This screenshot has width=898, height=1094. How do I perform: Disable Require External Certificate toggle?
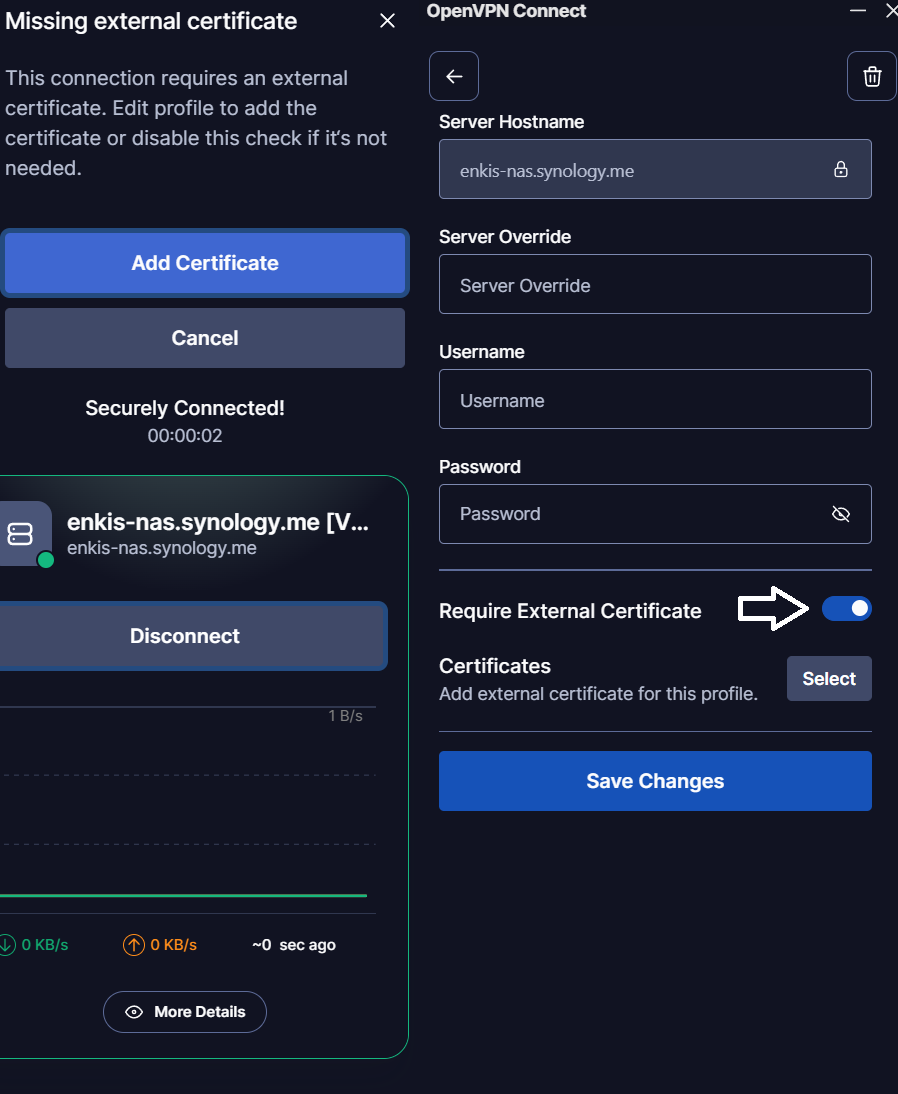(x=847, y=609)
